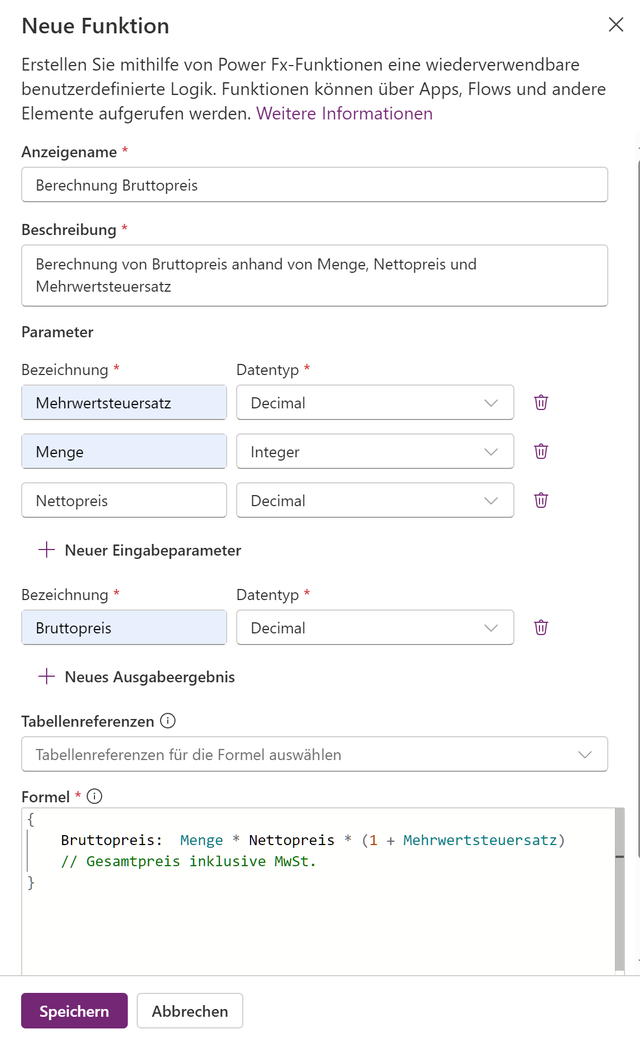Open the Datentyp dropdown for Mehrwertsteuersatz
The height and width of the screenshot is (1049, 640).
pyautogui.click(x=375, y=403)
